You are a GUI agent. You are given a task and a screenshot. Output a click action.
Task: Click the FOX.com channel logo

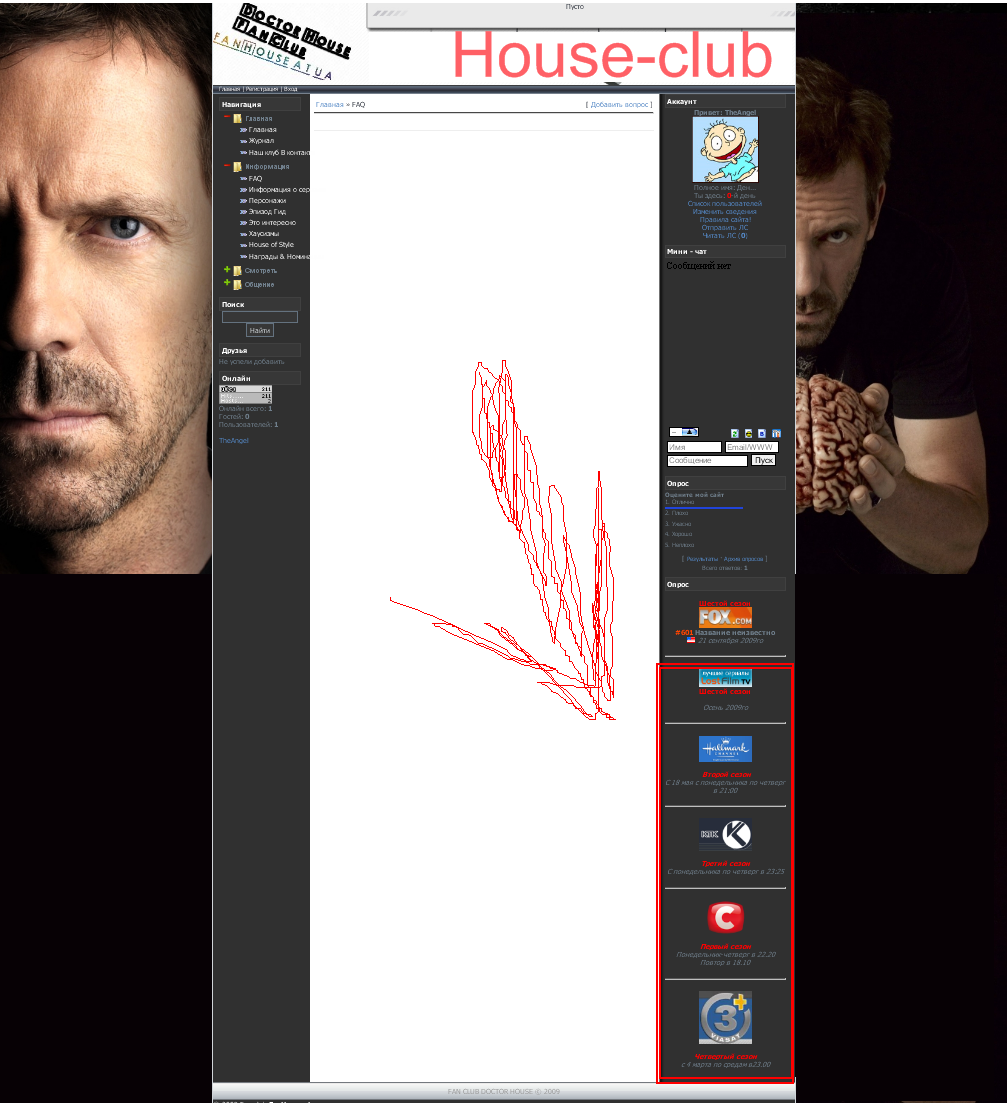point(725,618)
